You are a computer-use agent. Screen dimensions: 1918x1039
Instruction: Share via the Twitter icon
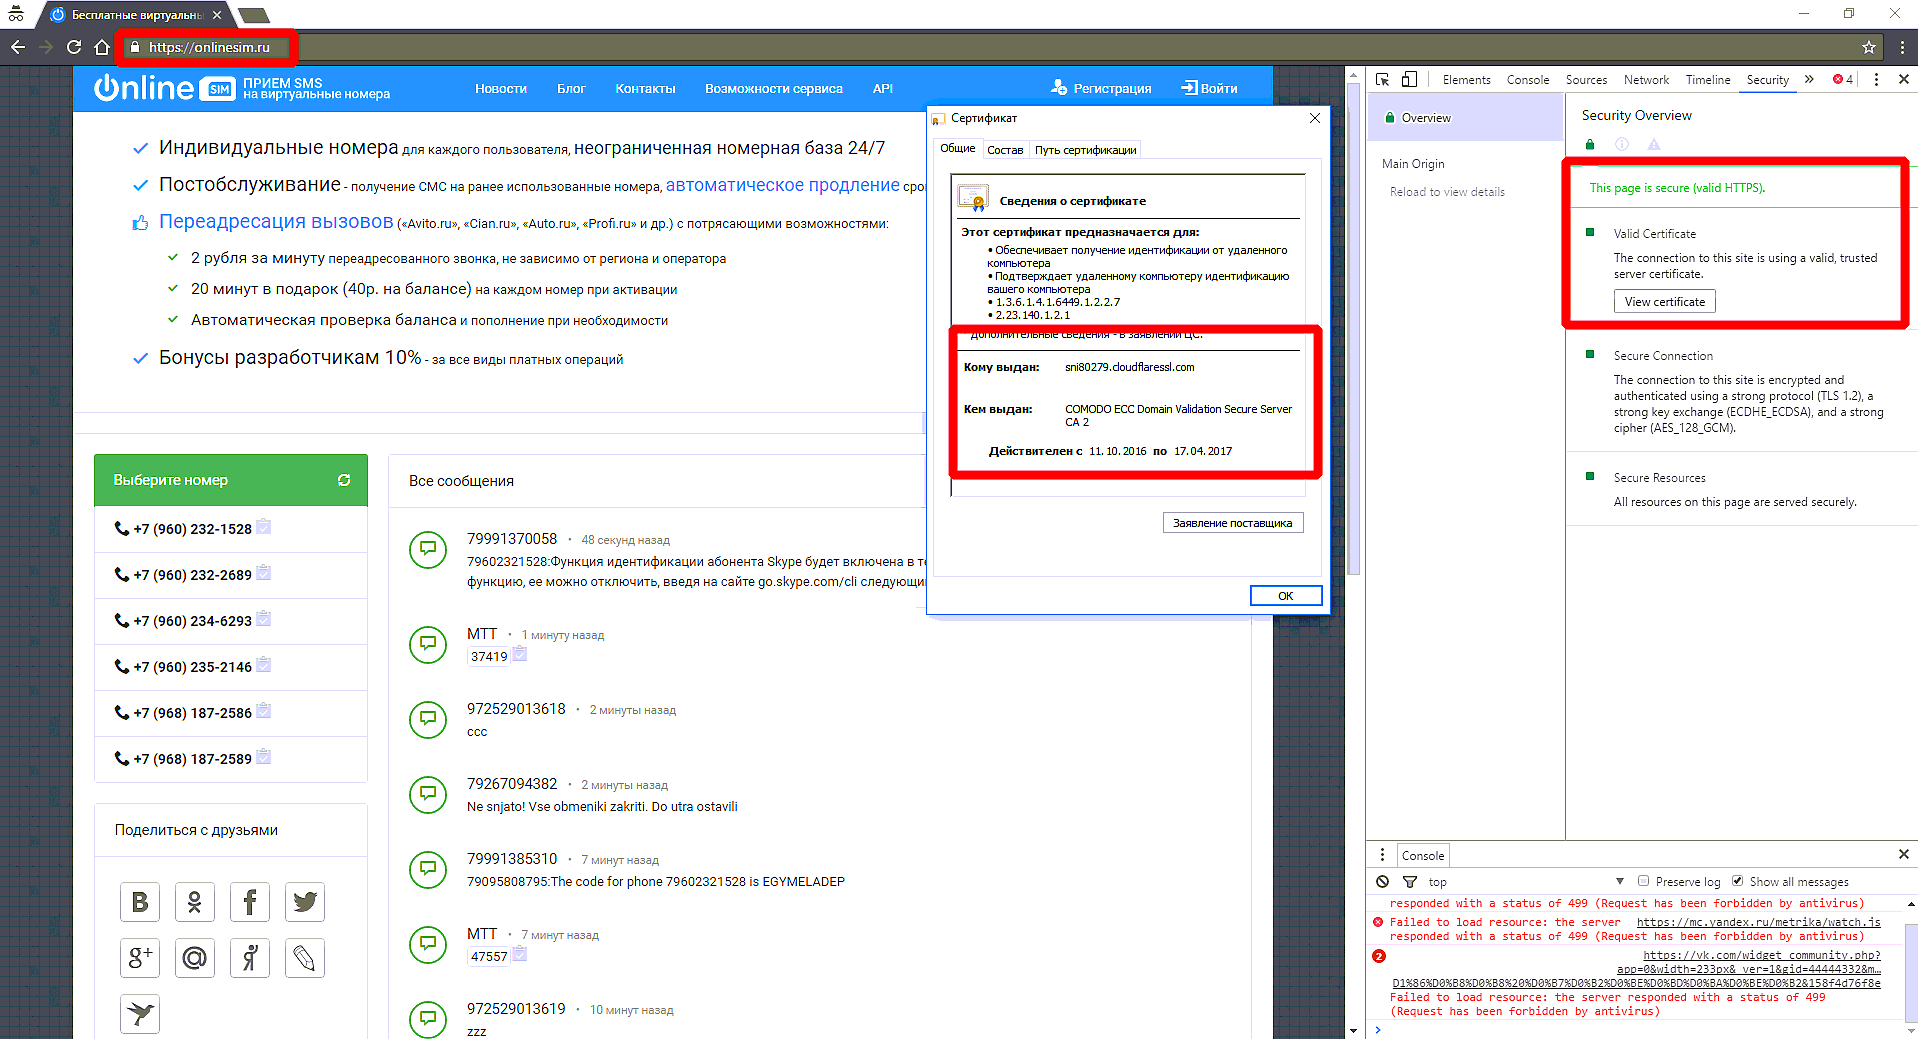point(305,902)
